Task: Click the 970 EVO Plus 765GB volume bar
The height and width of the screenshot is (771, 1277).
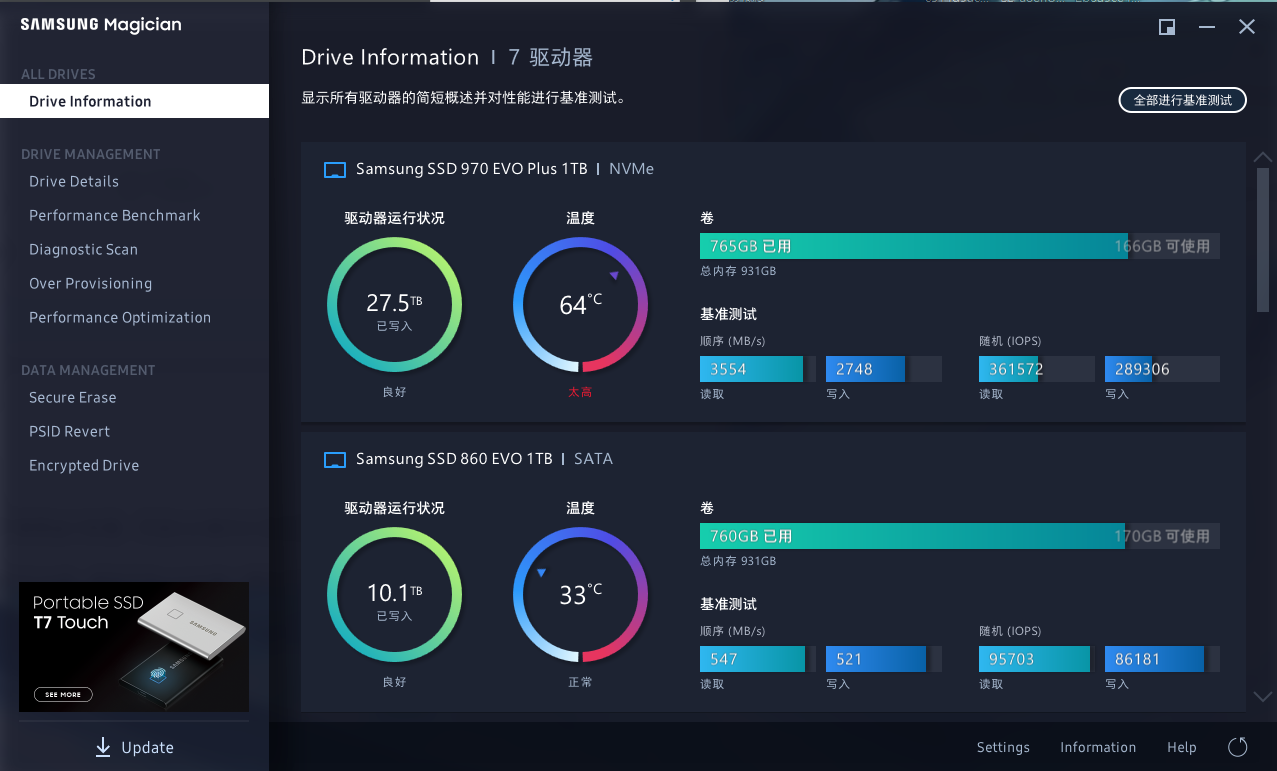Action: [960, 246]
